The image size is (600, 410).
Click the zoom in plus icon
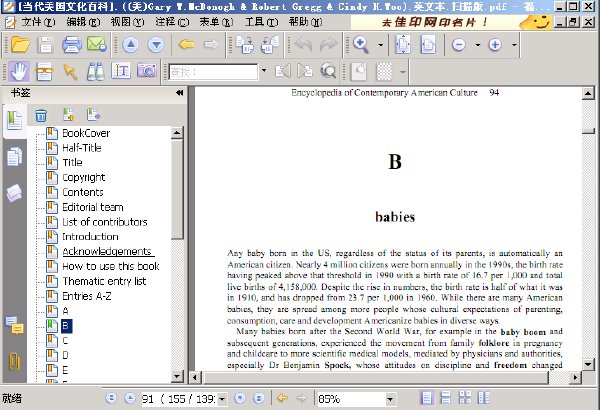[x=495, y=45]
